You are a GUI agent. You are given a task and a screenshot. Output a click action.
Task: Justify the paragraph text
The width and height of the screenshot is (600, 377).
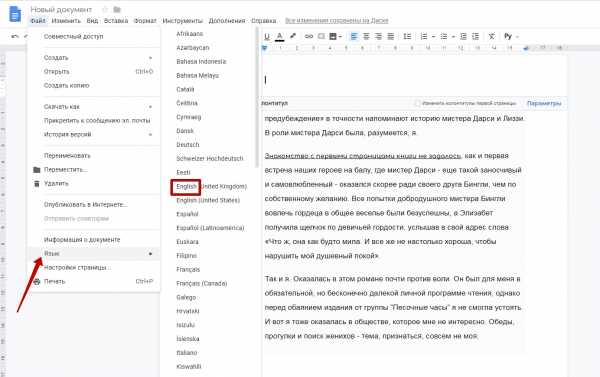point(391,36)
